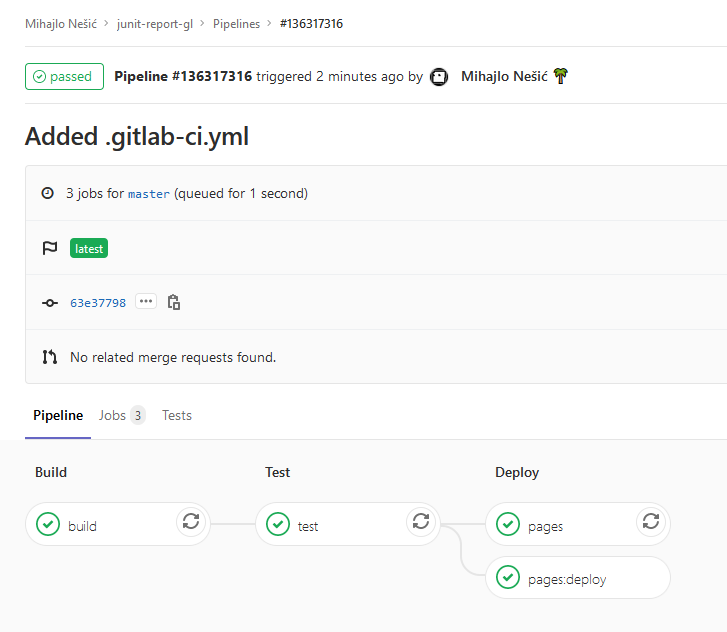Click the passed status badge
The image size is (727, 632).
point(64,77)
